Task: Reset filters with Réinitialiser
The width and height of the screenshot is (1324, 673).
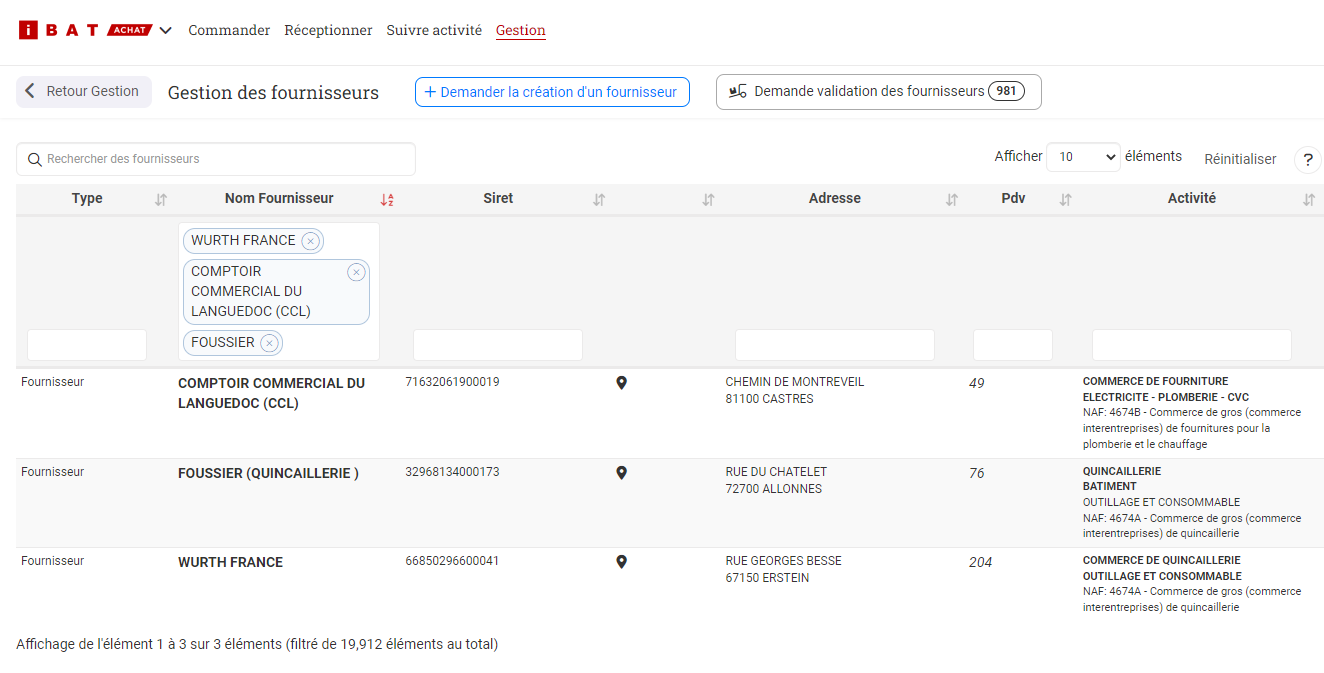Action: pyautogui.click(x=1240, y=159)
